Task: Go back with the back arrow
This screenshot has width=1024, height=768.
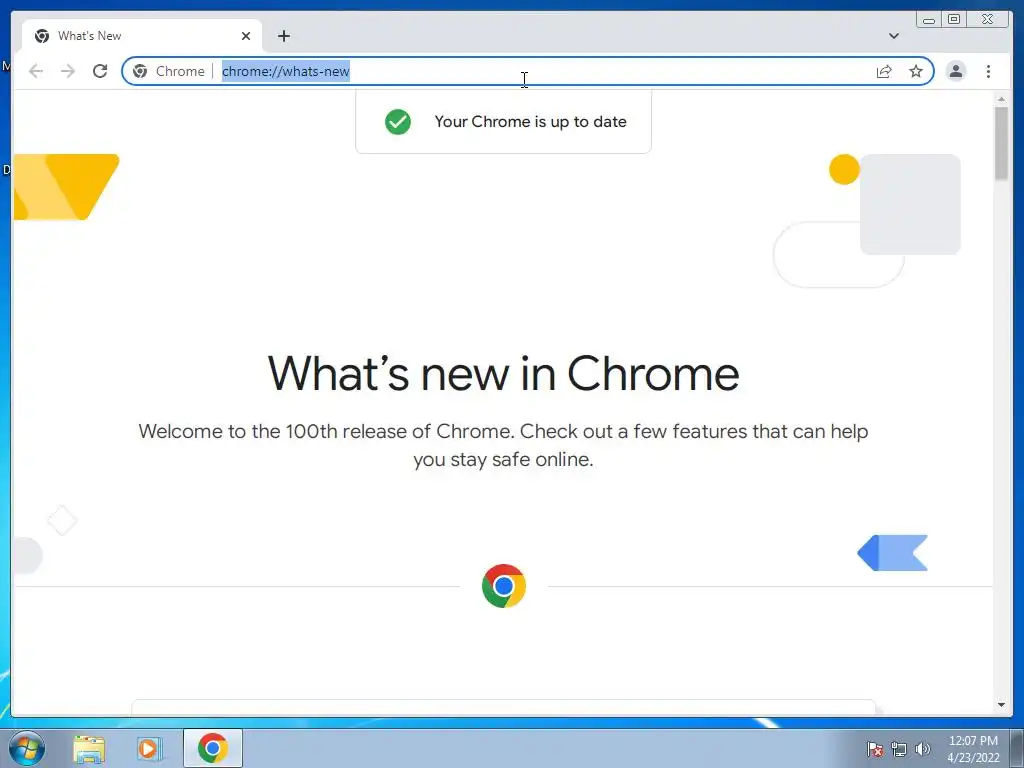Action: [x=36, y=71]
